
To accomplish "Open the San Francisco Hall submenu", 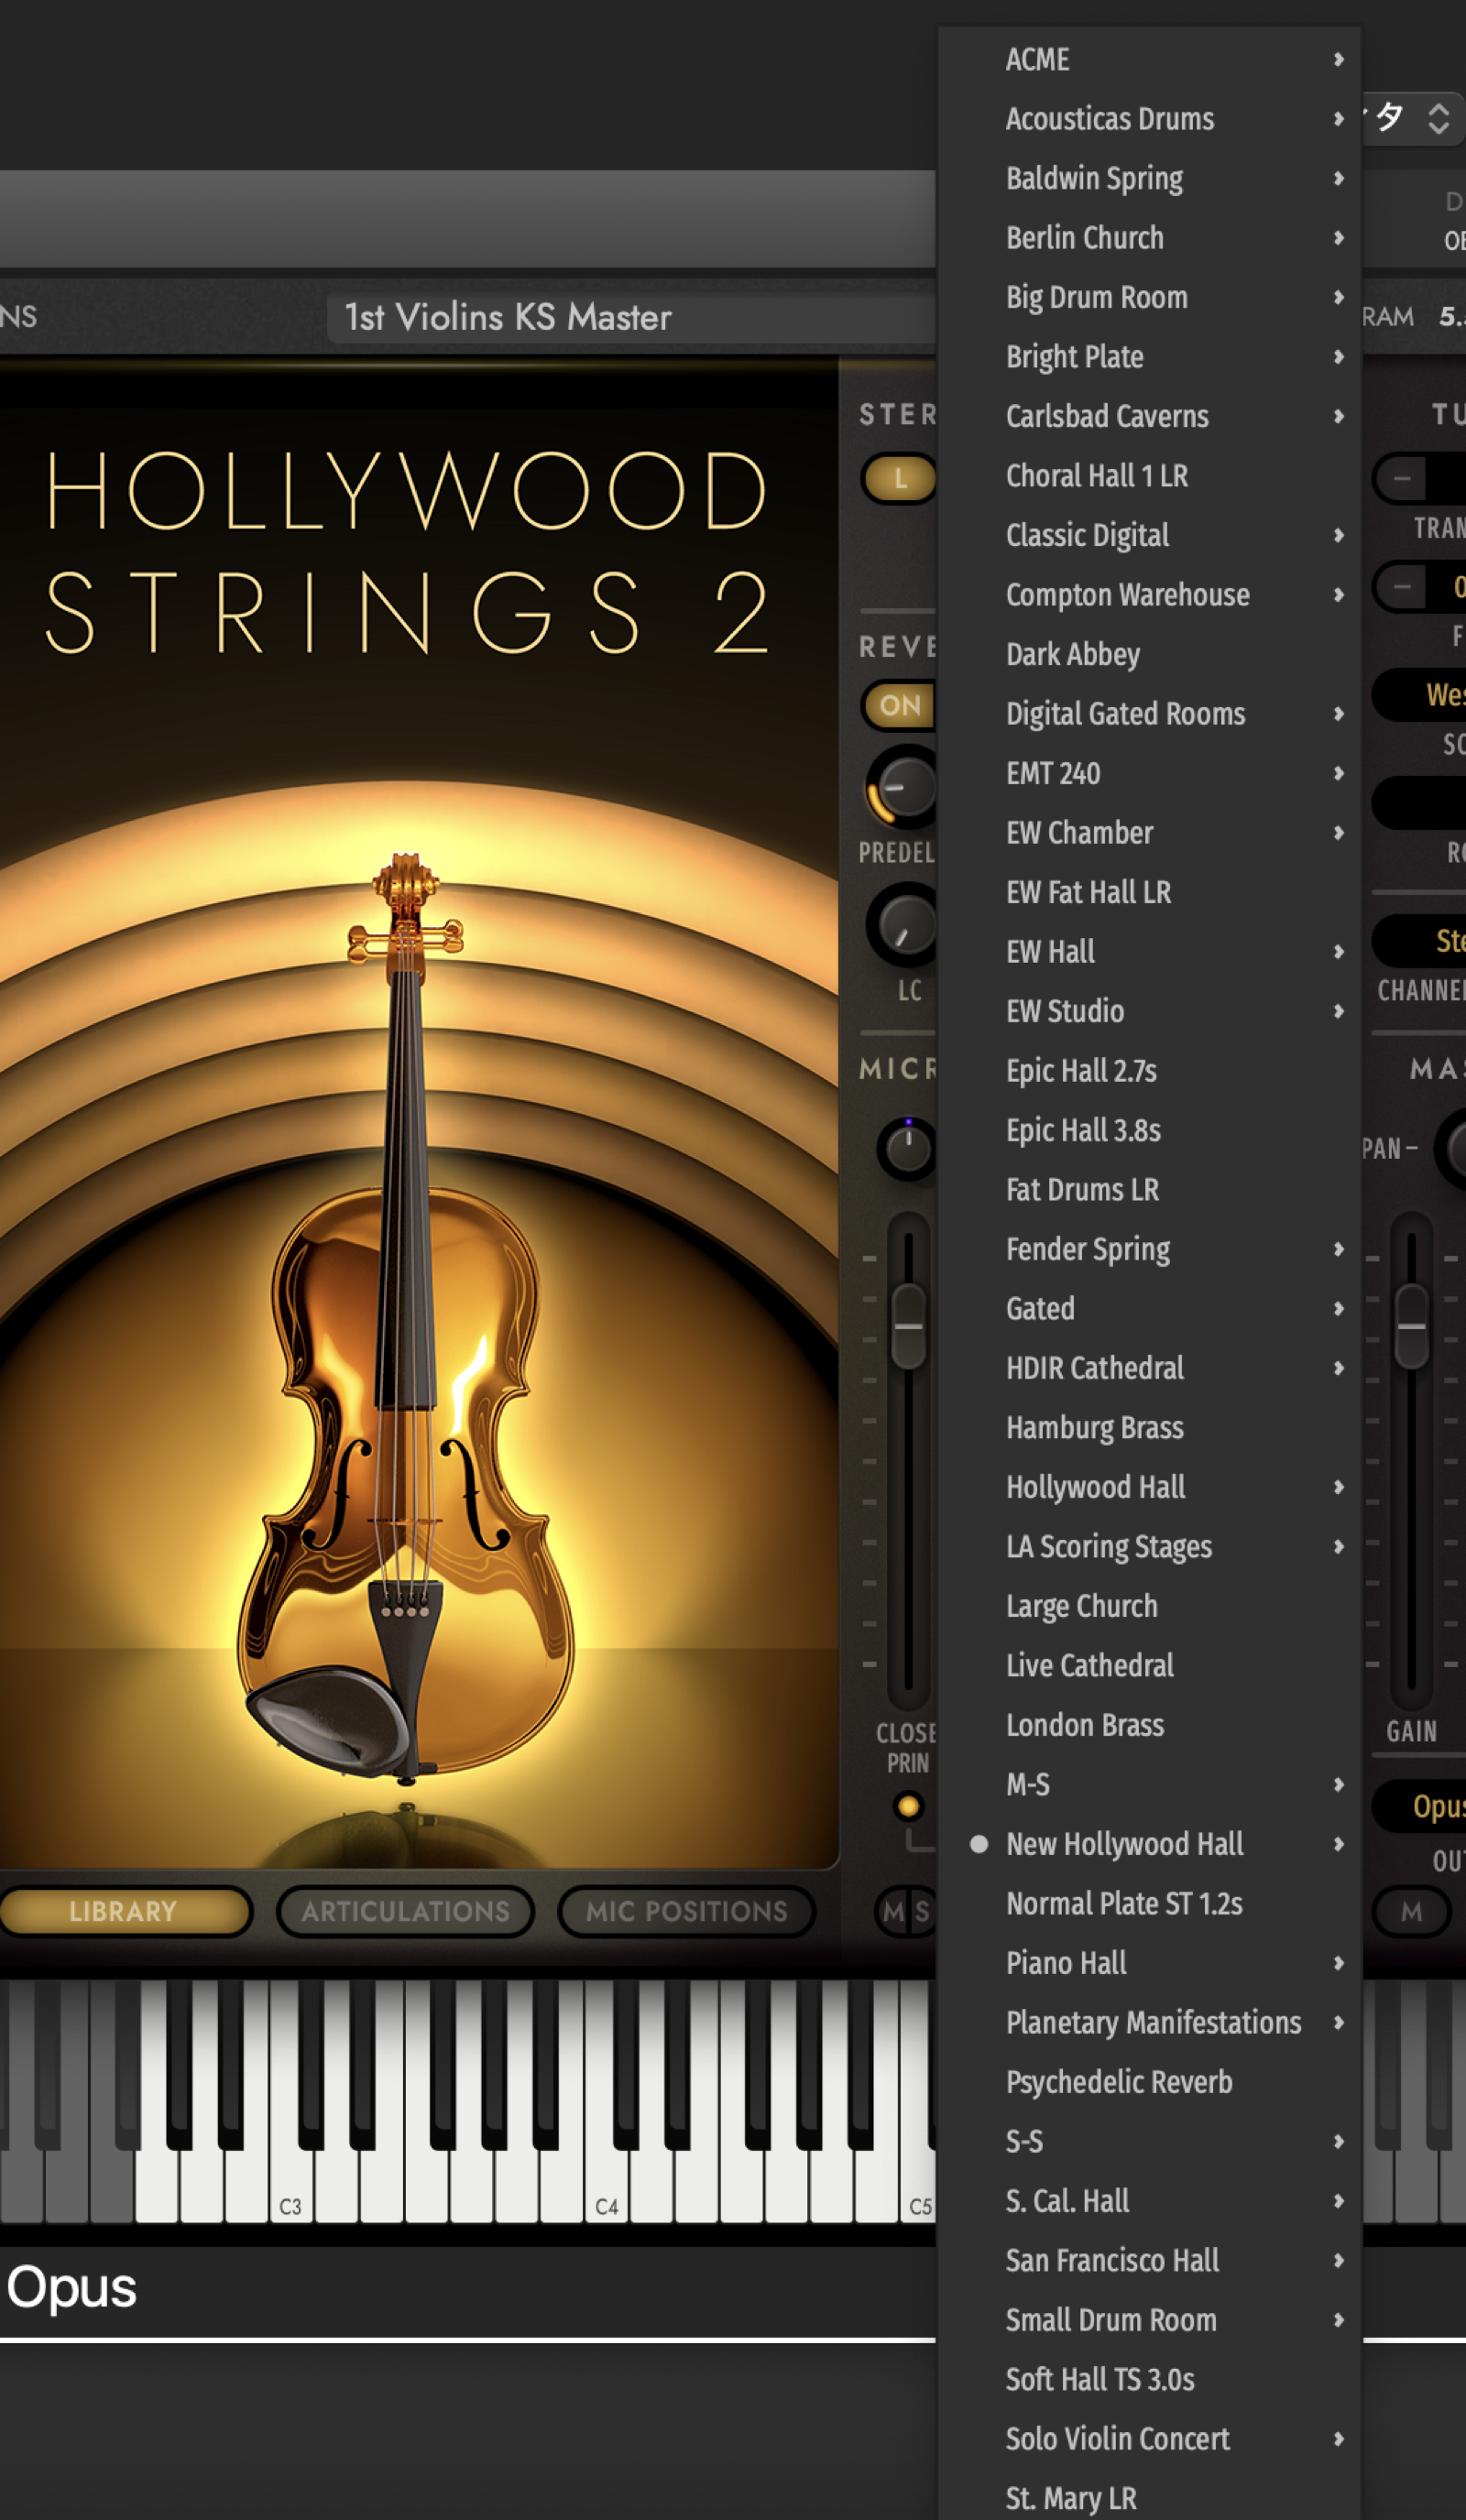I will 1149,2261.
